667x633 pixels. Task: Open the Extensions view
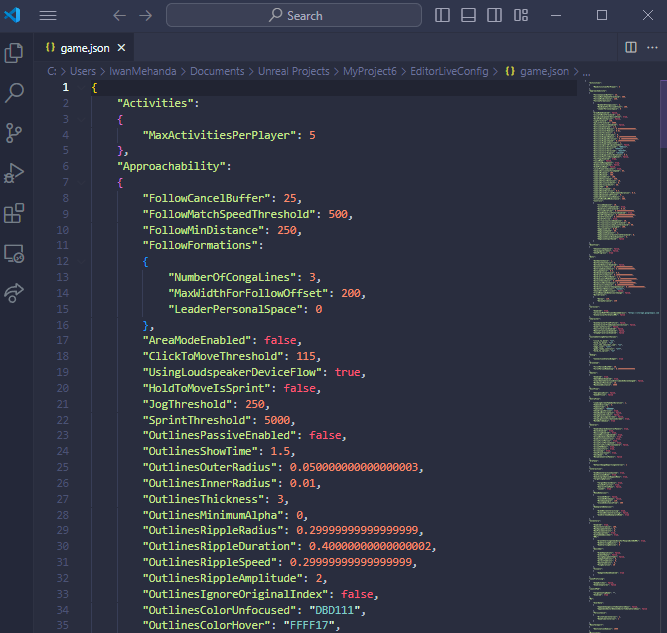click(15, 213)
